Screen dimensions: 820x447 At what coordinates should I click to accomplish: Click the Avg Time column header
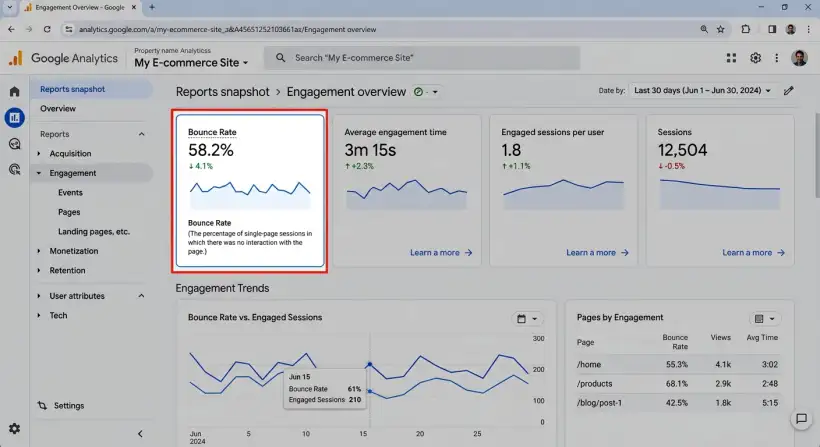[762, 338]
